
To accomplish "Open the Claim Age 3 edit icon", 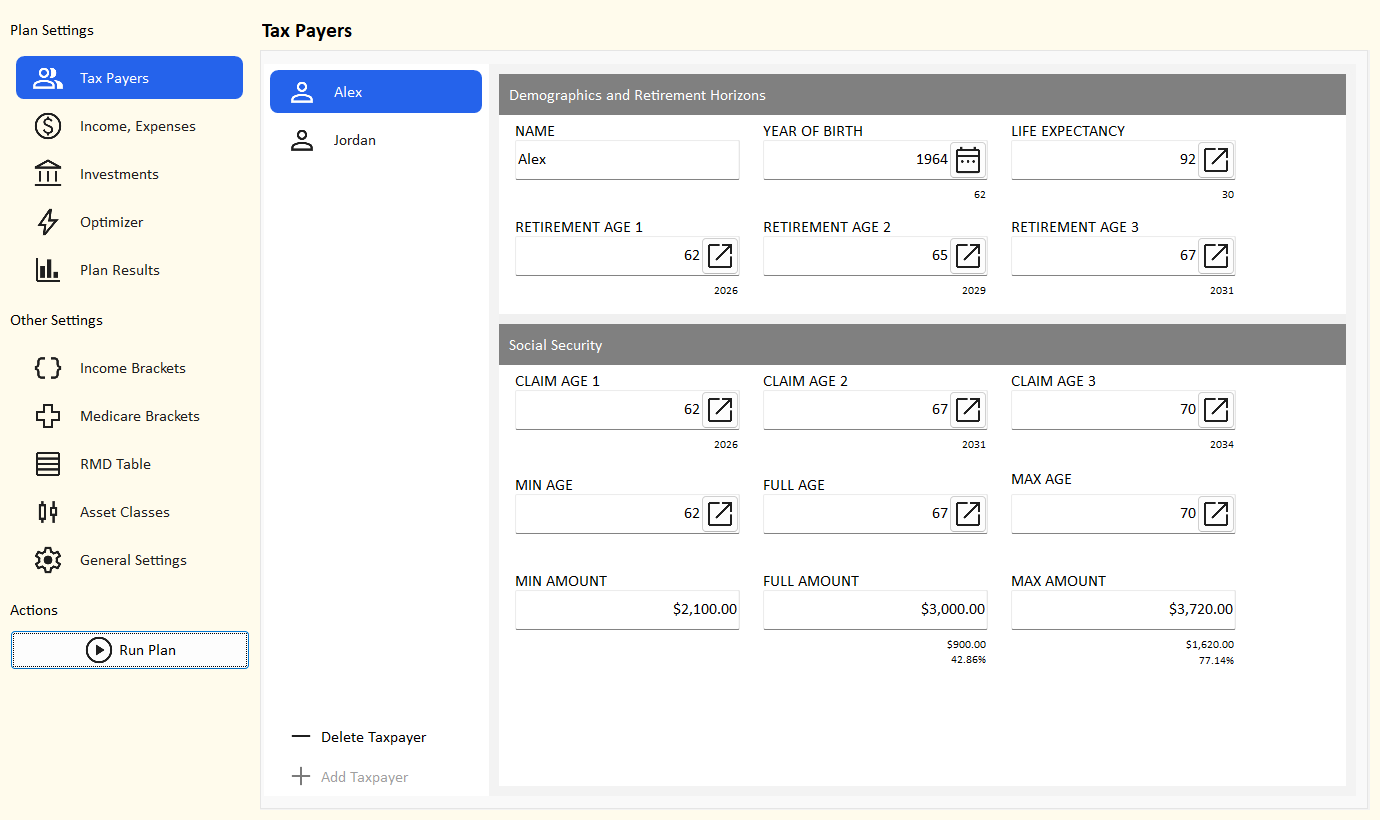I will (1216, 410).
